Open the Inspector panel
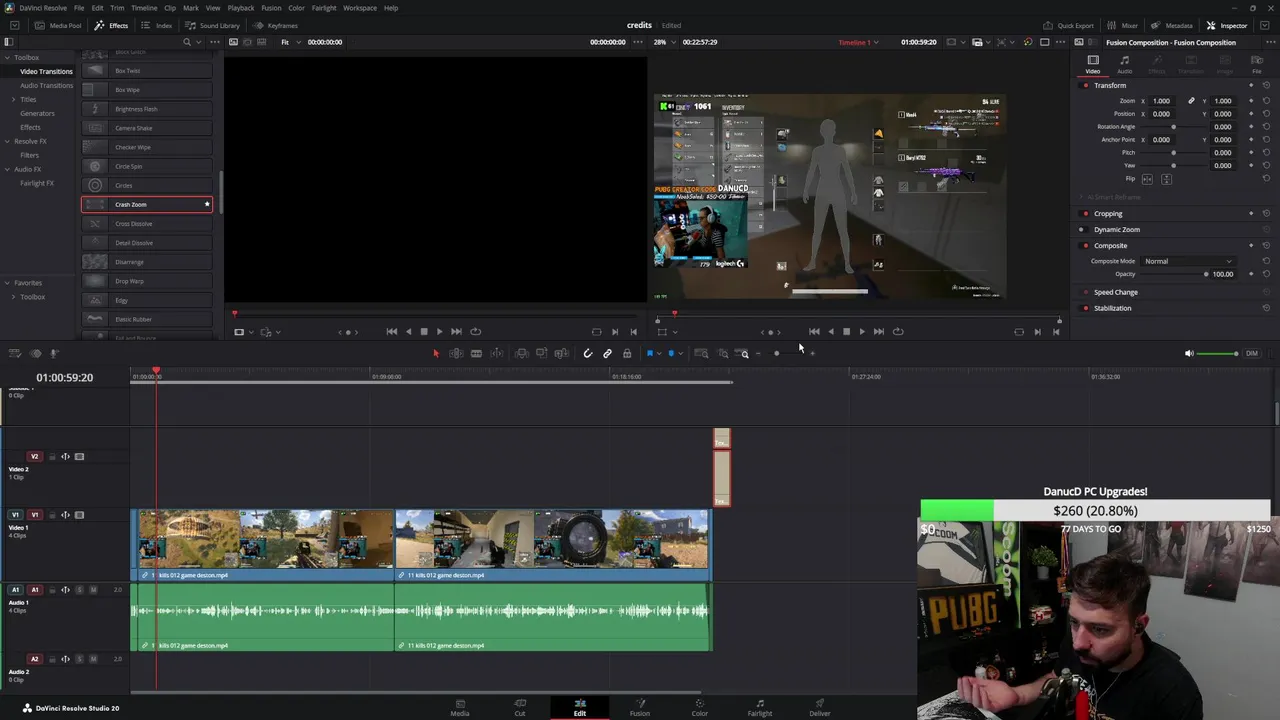Viewport: 1280px width, 720px height. click(x=1227, y=25)
